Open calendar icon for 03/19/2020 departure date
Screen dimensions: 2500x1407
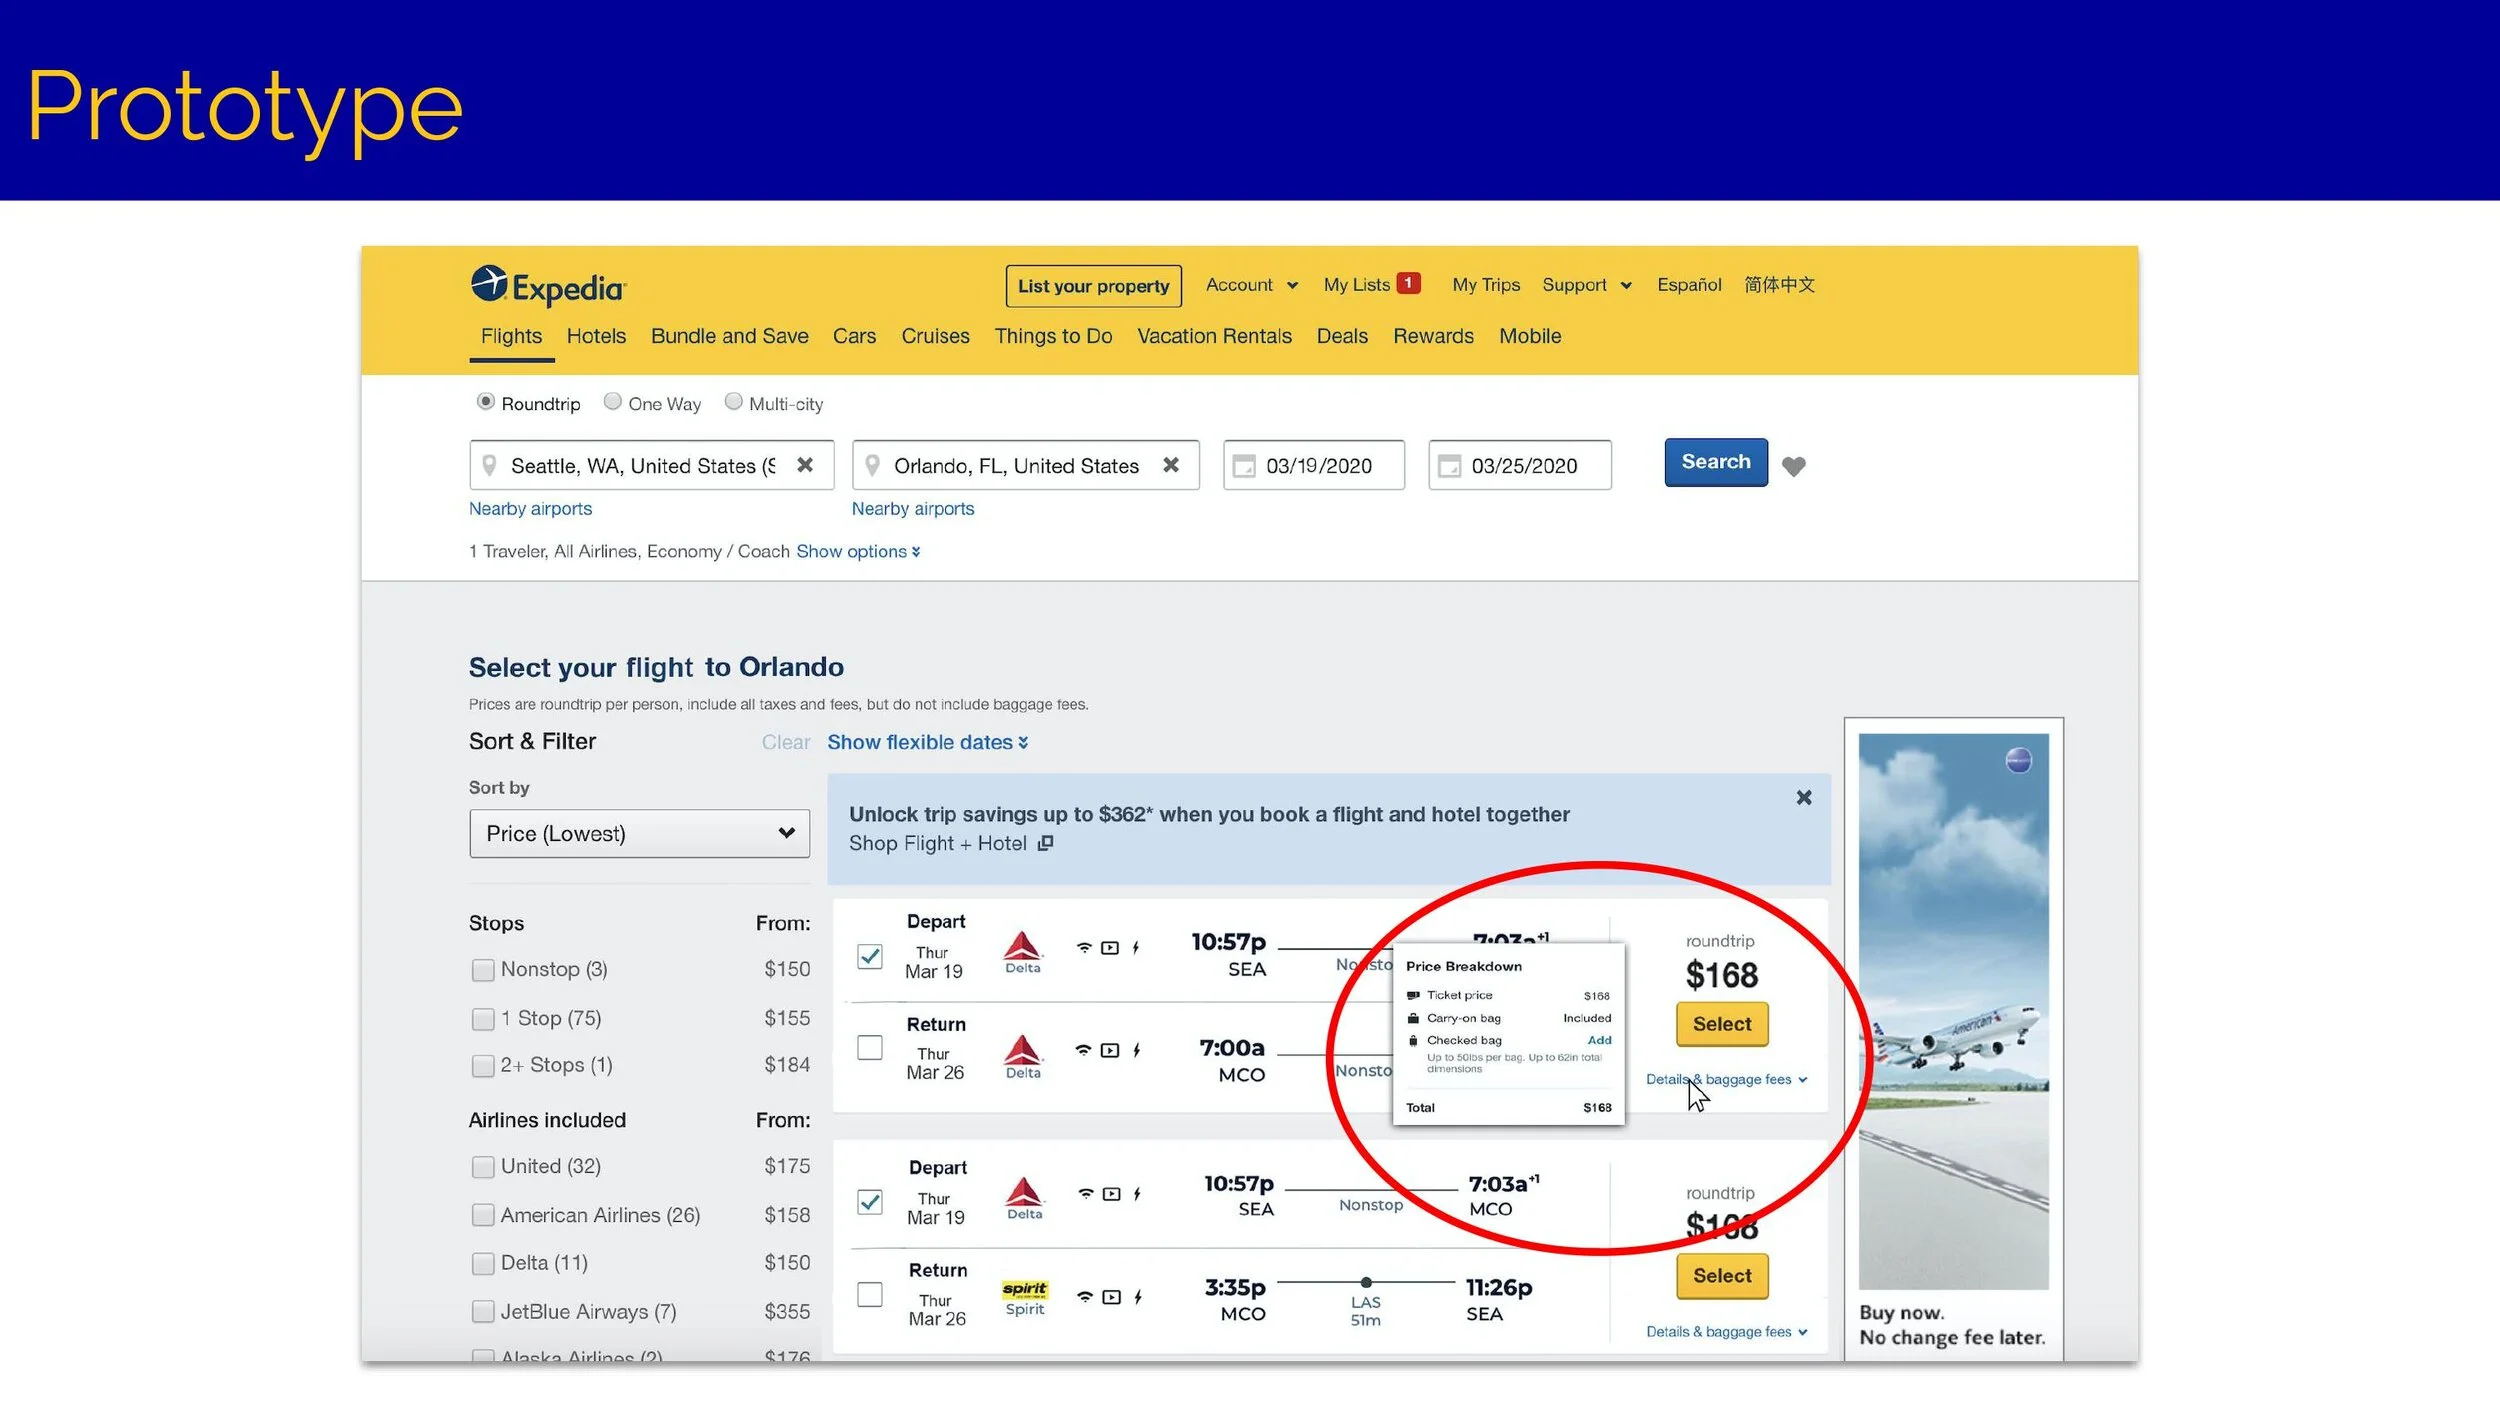[1243, 466]
